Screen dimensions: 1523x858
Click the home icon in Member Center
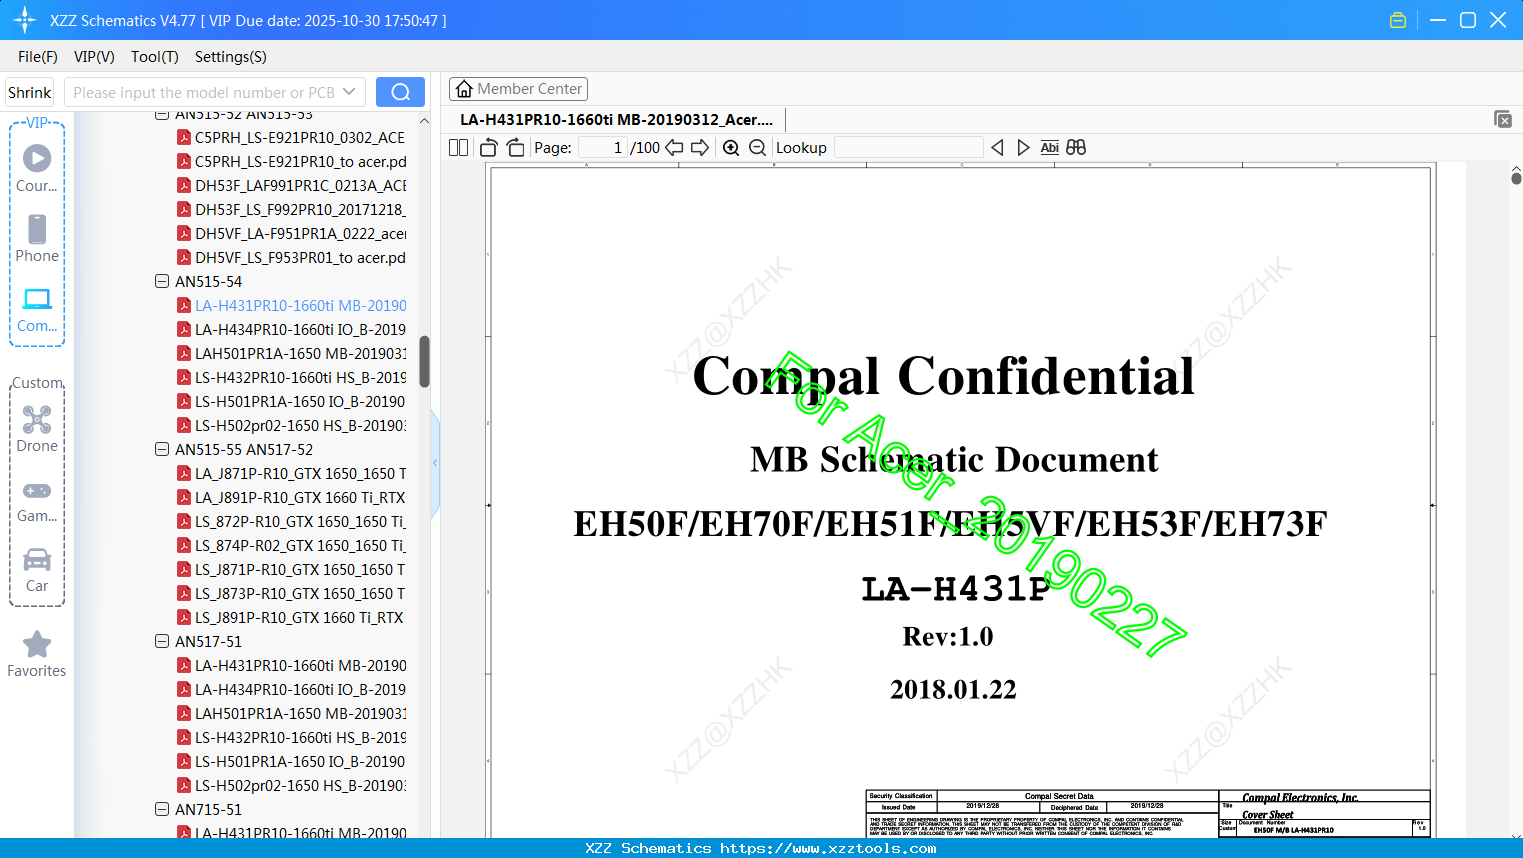click(464, 89)
